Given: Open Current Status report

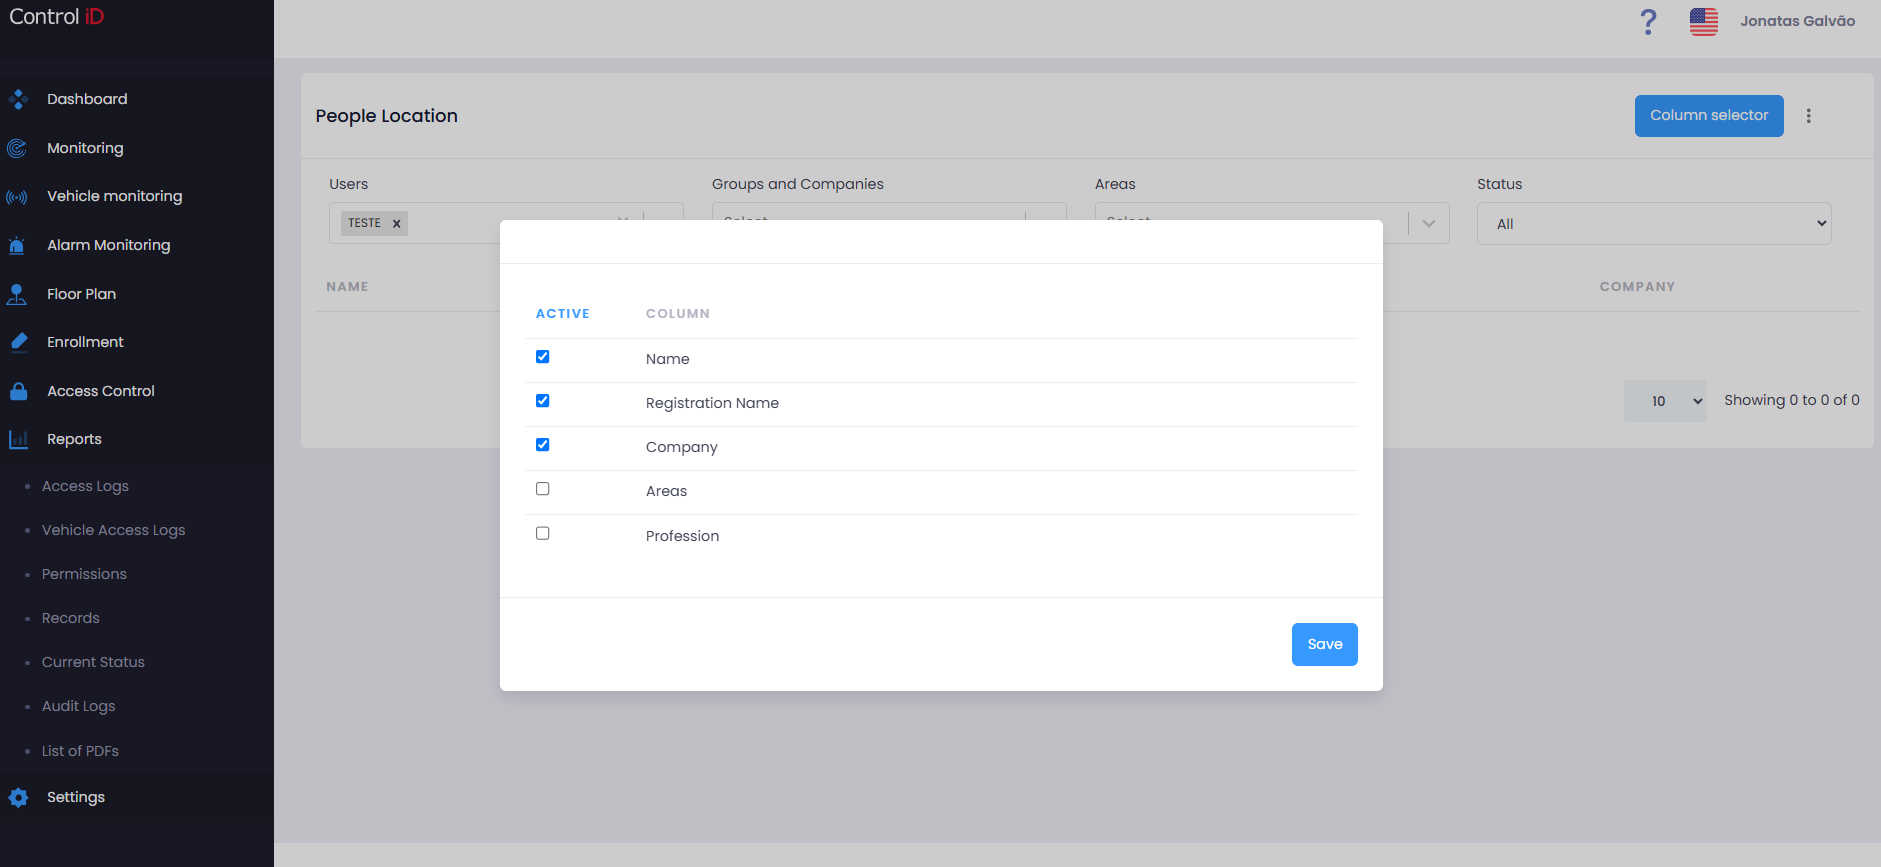Looking at the screenshot, I should pyautogui.click(x=93, y=662).
